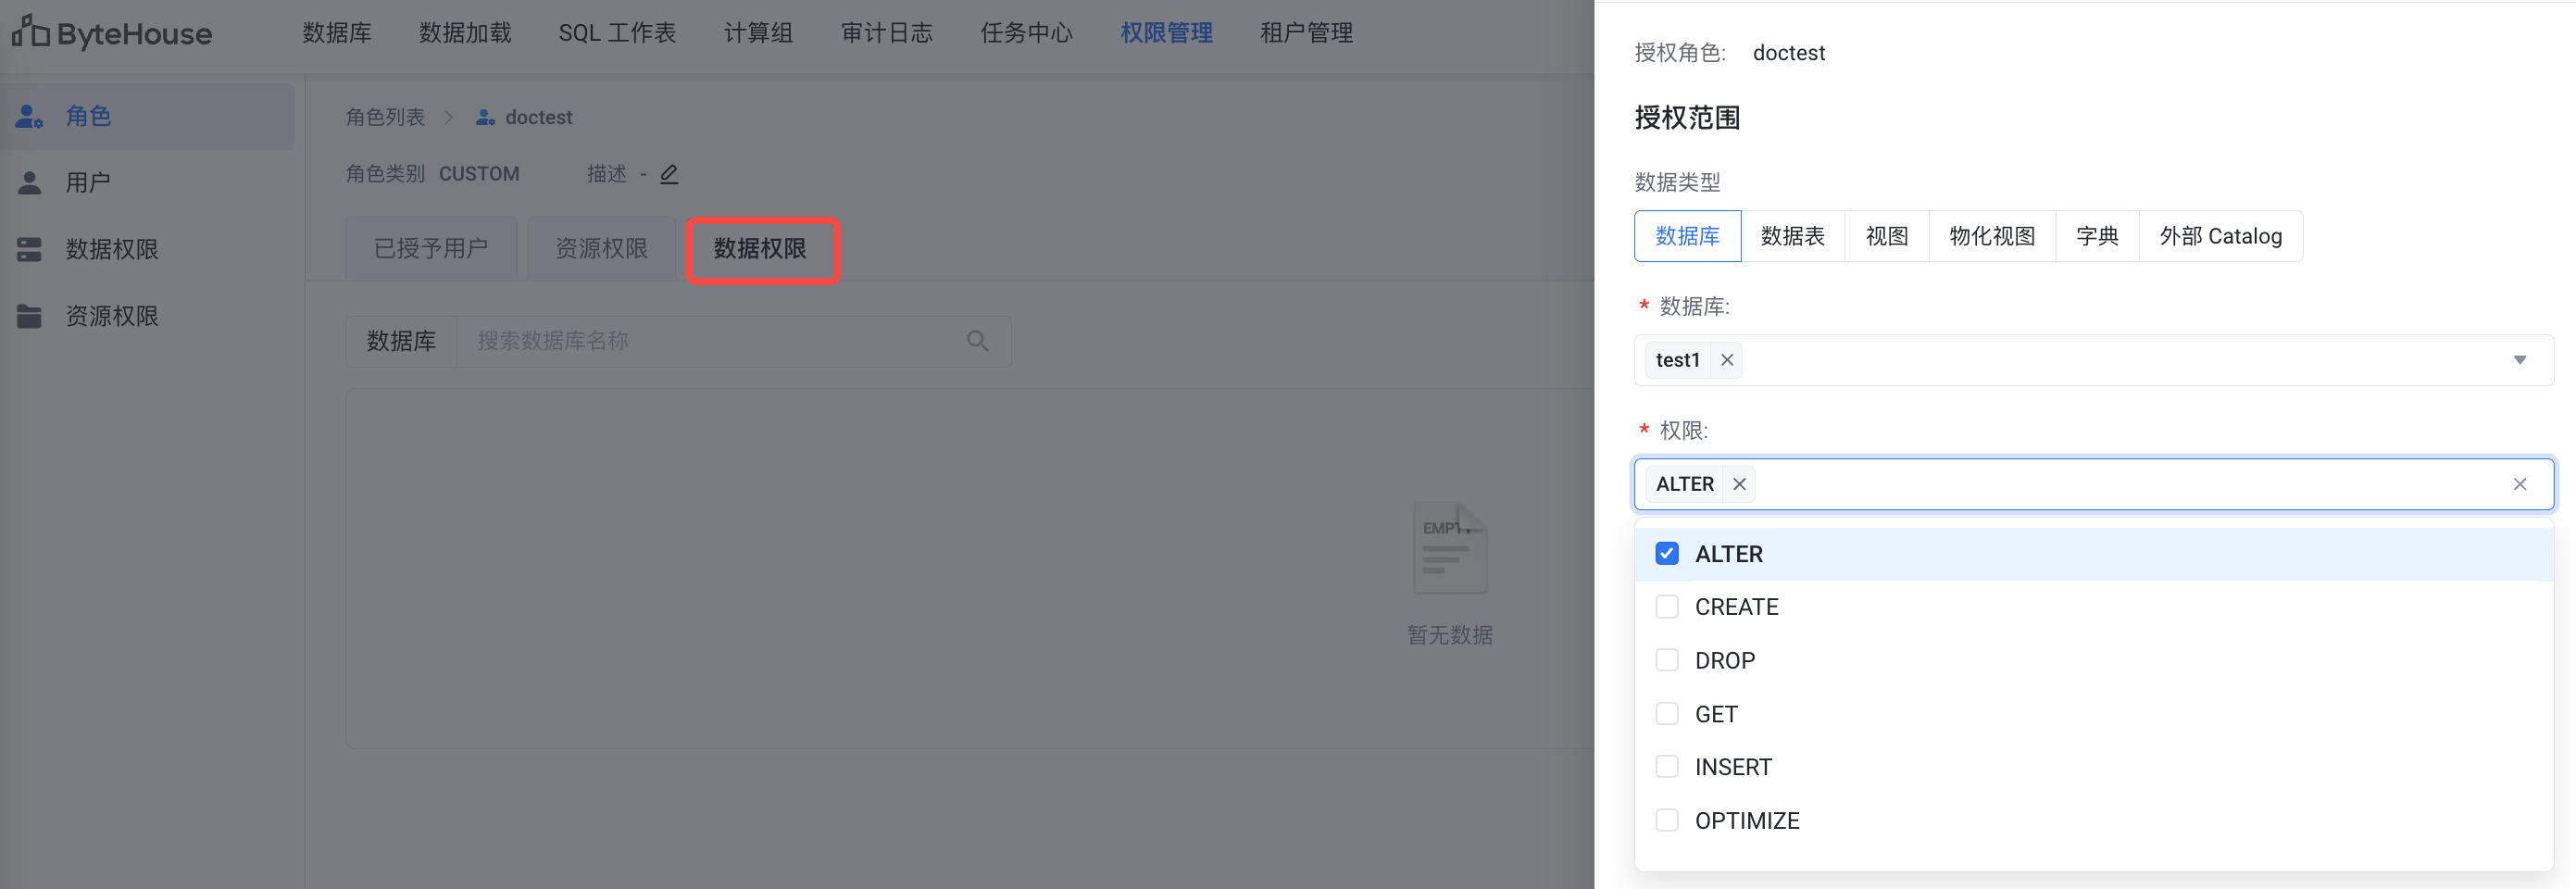
Task: Edit the role description pencil icon
Action: point(669,174)
